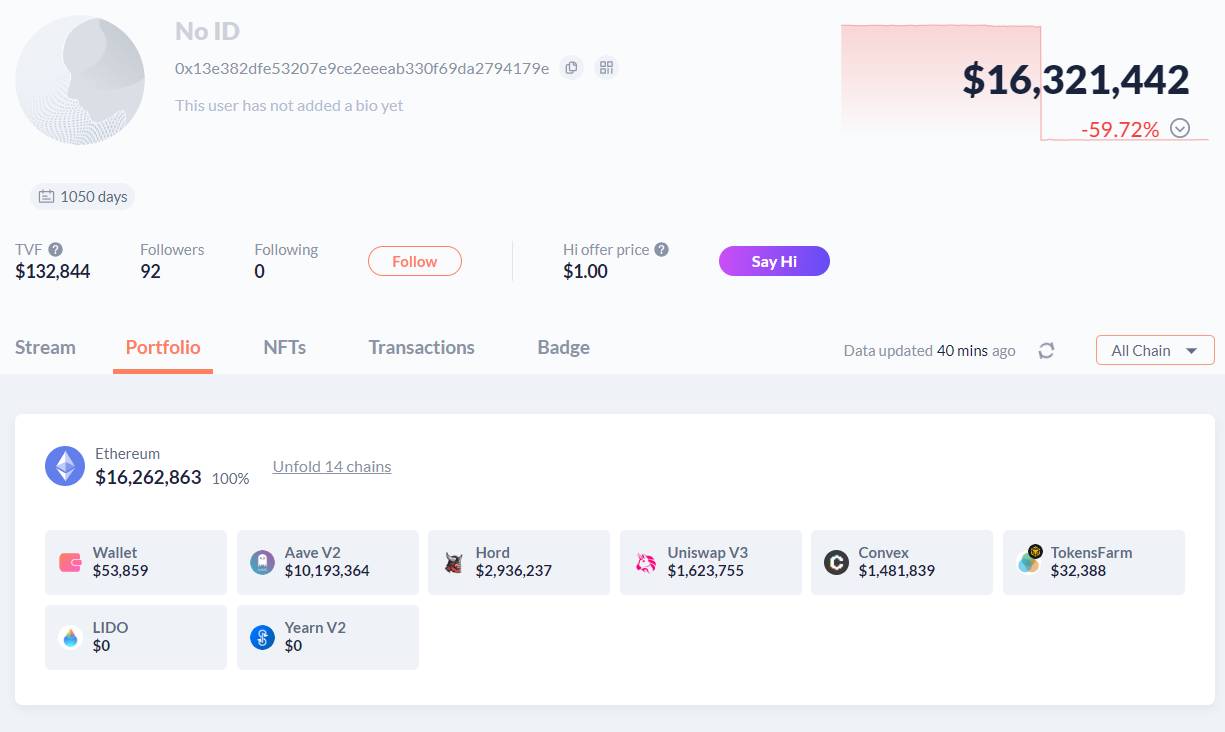
Task: Select the LIDO protocol card
Action: tap(136, 637)
